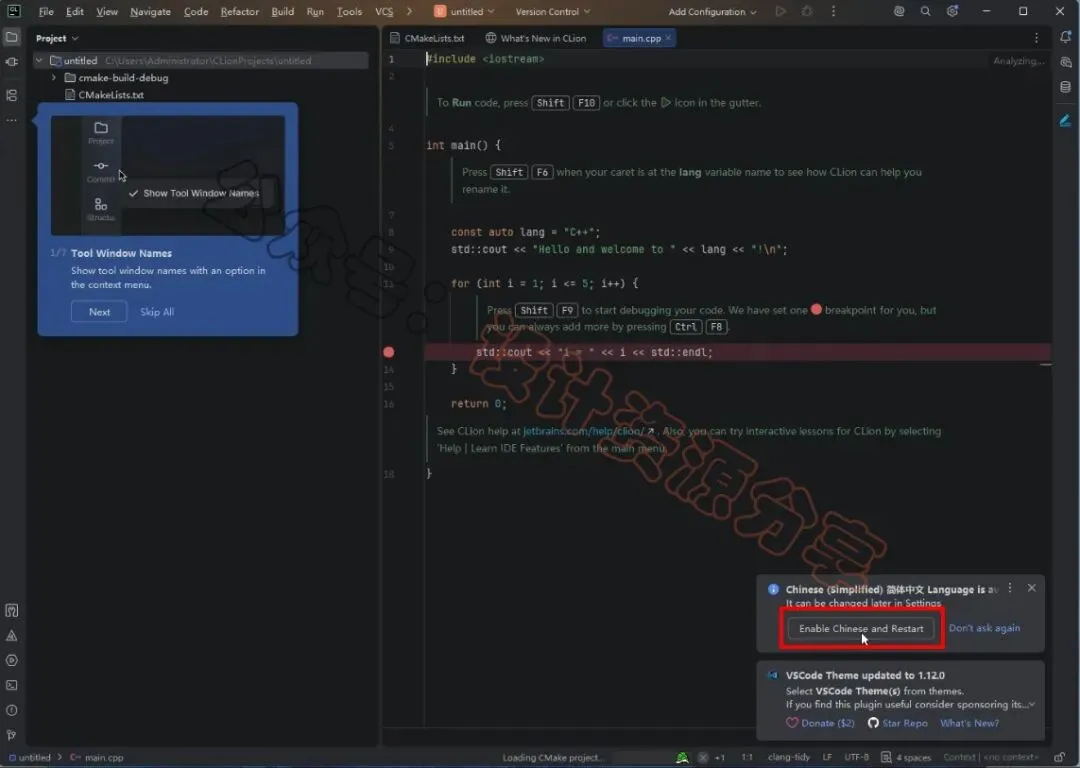Viewport: 1080px width, 768px height.
Task: Close the main.cpp editor tab
Action: 668,38
